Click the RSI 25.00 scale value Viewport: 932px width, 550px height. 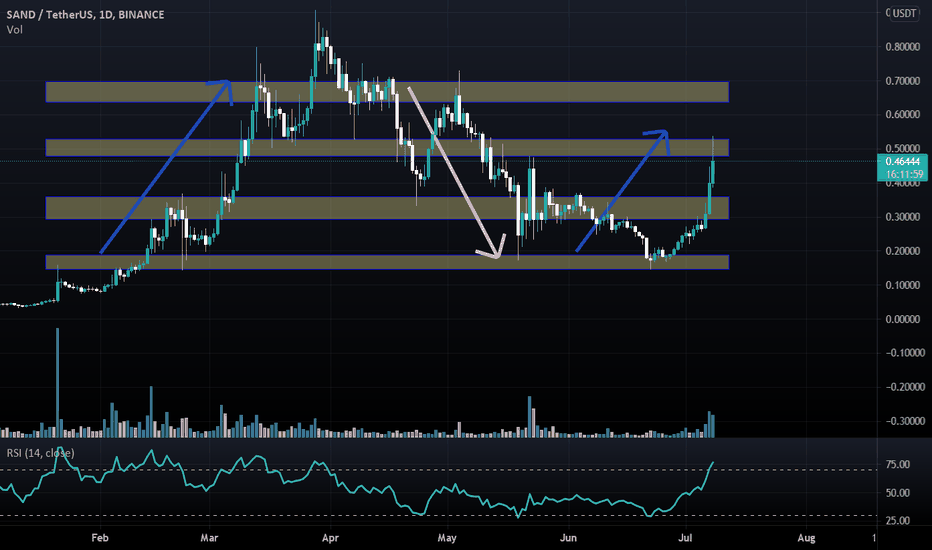pos(898,521)
